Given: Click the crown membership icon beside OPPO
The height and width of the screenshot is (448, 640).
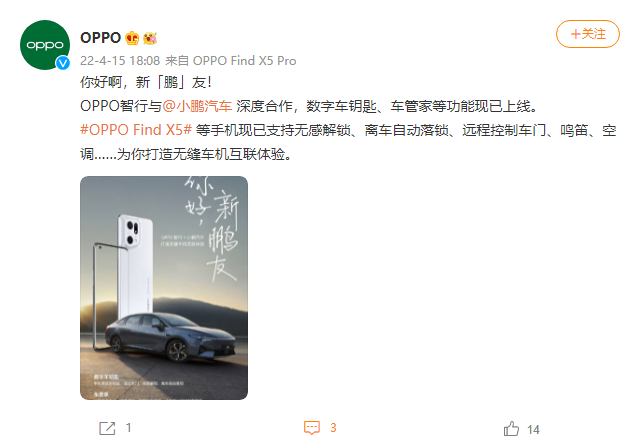Looking at the screenshot, I should point(132,38).
